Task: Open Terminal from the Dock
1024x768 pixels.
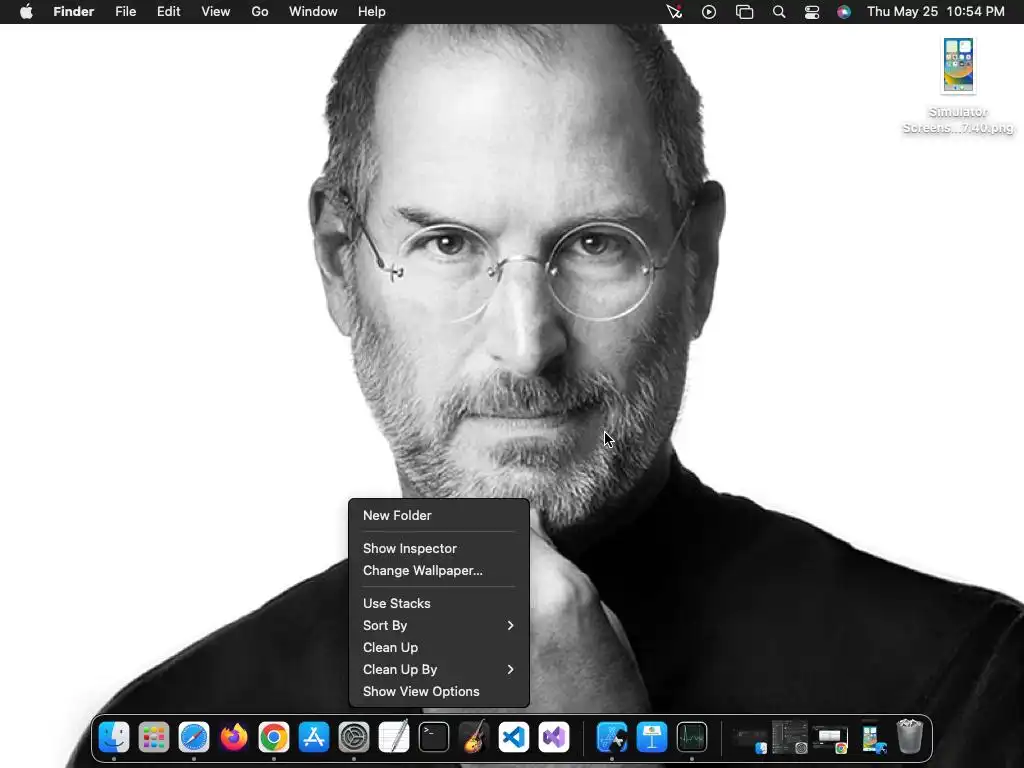Action: [x=434, y=737]
